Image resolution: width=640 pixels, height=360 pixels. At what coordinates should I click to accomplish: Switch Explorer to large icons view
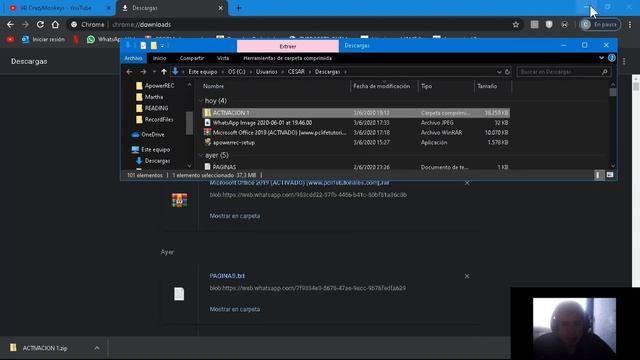[x=610, y=175]
